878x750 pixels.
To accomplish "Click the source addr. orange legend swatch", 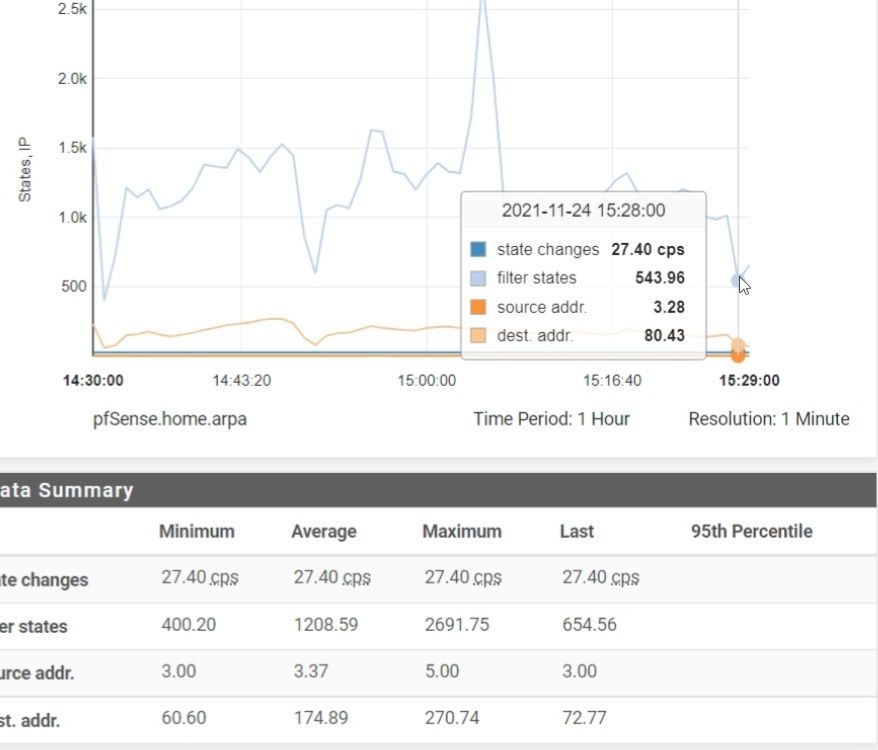I will [478, 307].
